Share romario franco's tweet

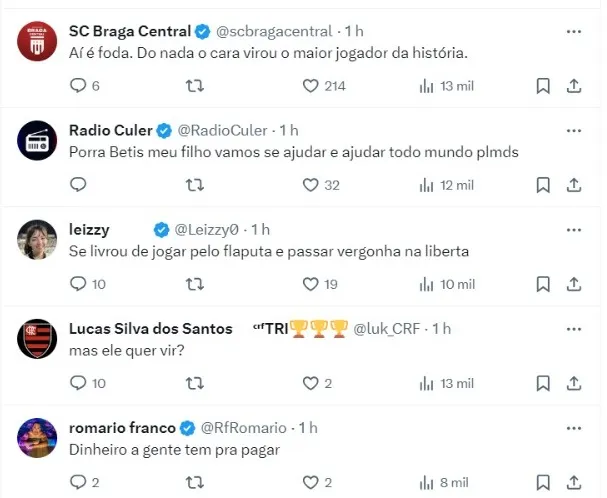click(x=575, y=481)
